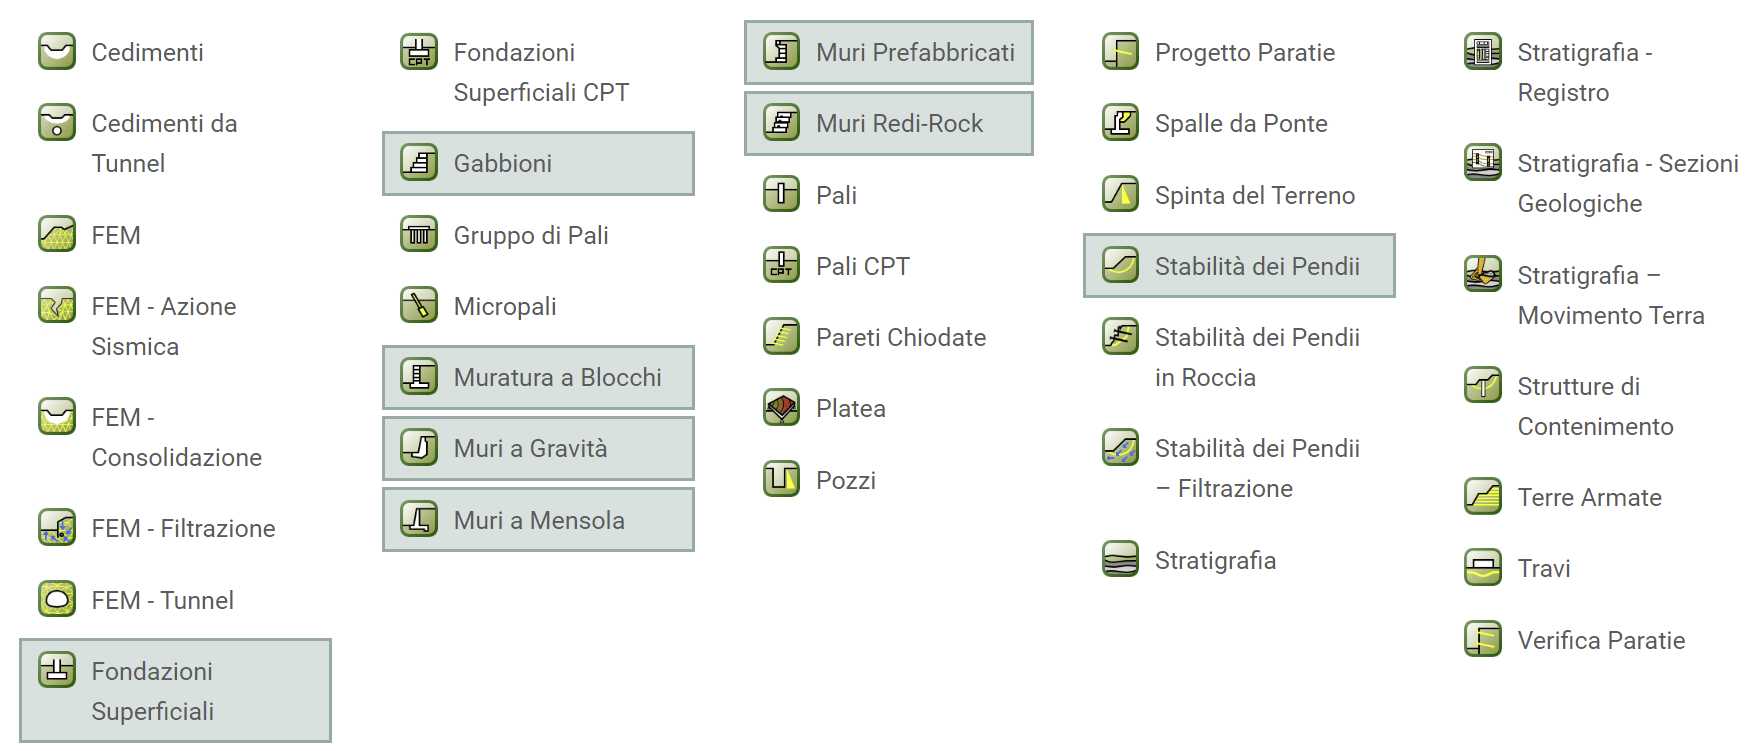Viewport: 1751px width, 751px height.
Task: Click the Spinta del Terreno icon
Action: tap(1120, 194)
